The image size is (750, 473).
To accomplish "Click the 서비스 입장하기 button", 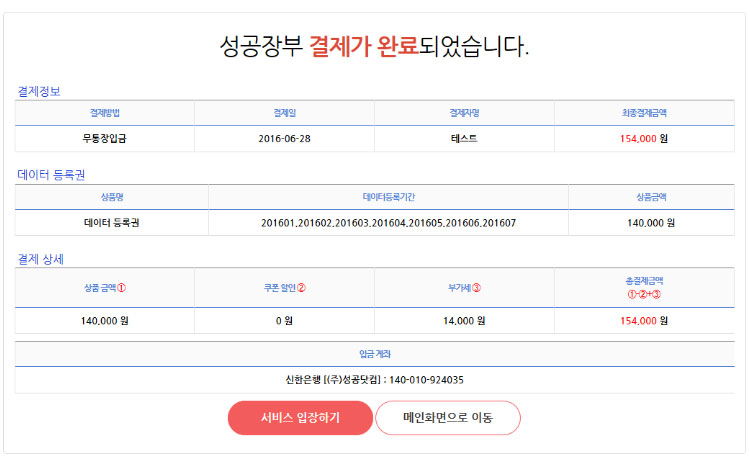I will coord(300,418).
